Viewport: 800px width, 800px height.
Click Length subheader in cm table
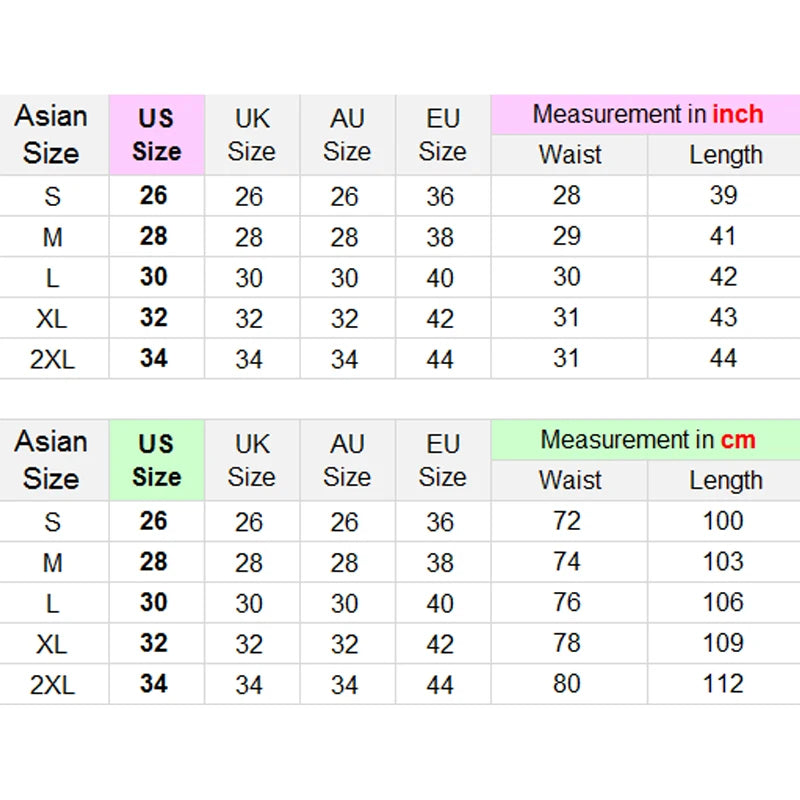pos(724,480)
